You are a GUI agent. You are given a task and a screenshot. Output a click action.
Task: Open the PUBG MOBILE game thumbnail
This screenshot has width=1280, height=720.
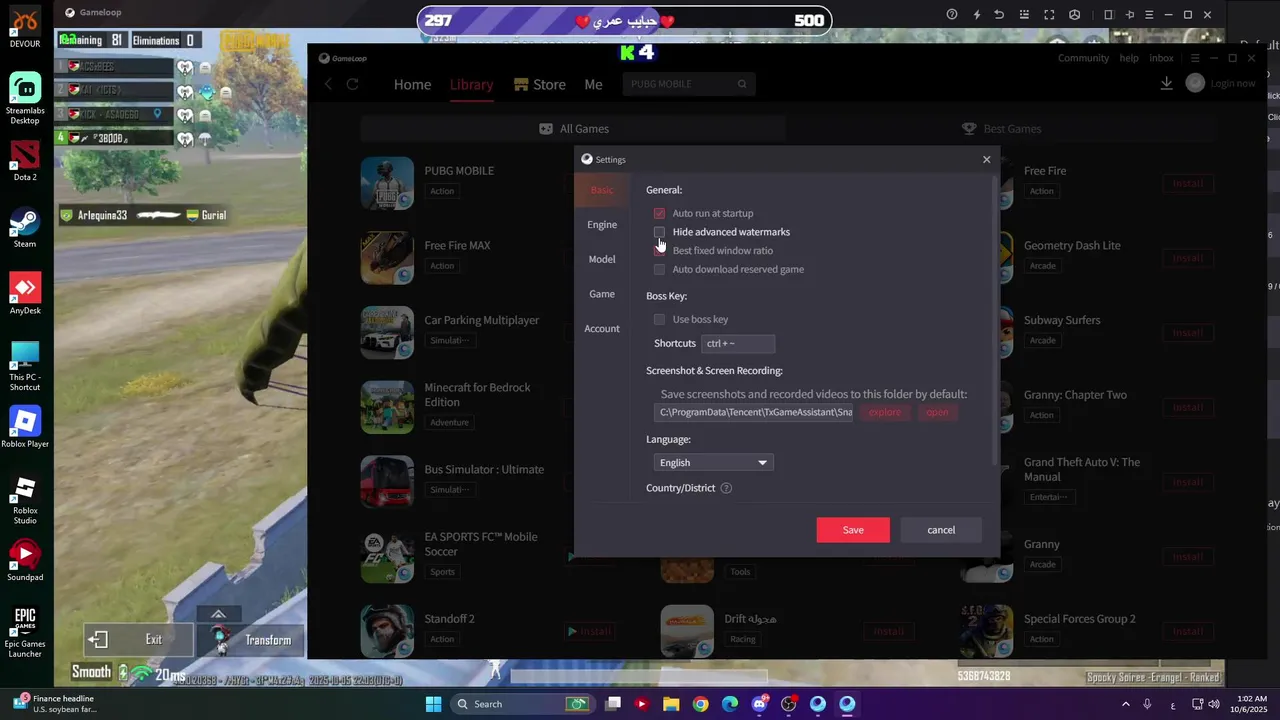387,183
